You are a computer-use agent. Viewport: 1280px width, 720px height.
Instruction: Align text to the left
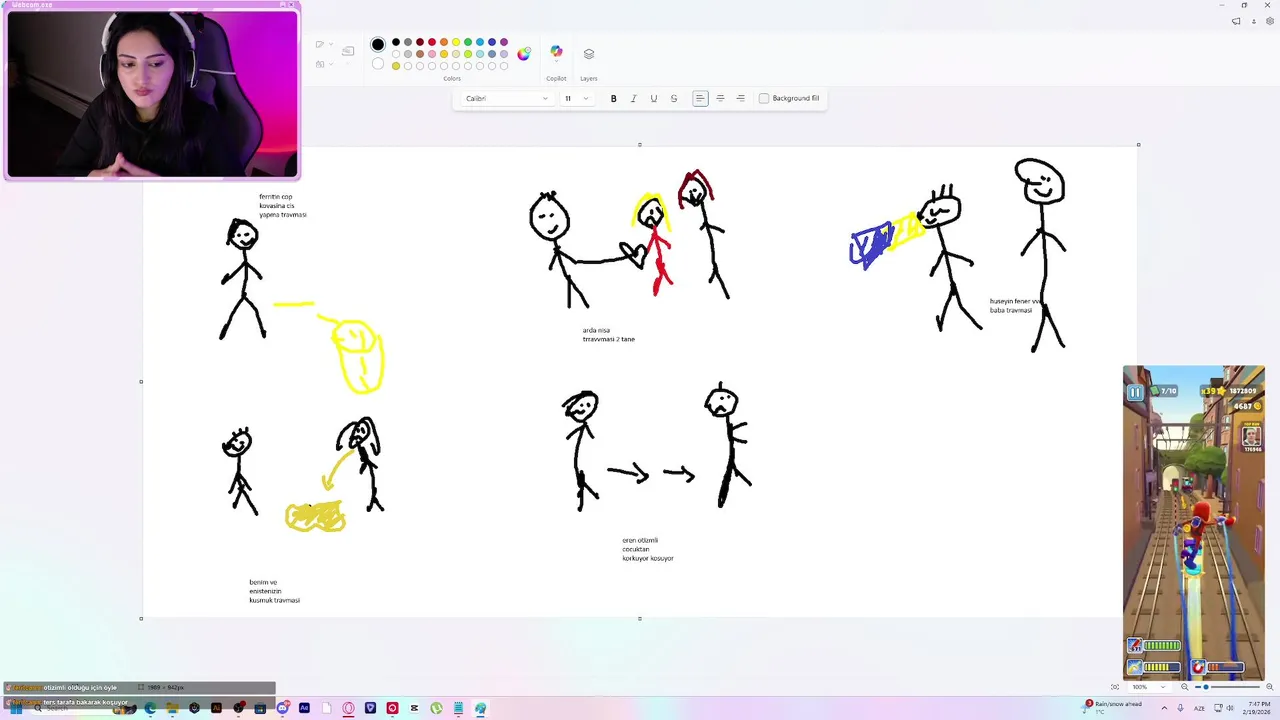(700, 98)
